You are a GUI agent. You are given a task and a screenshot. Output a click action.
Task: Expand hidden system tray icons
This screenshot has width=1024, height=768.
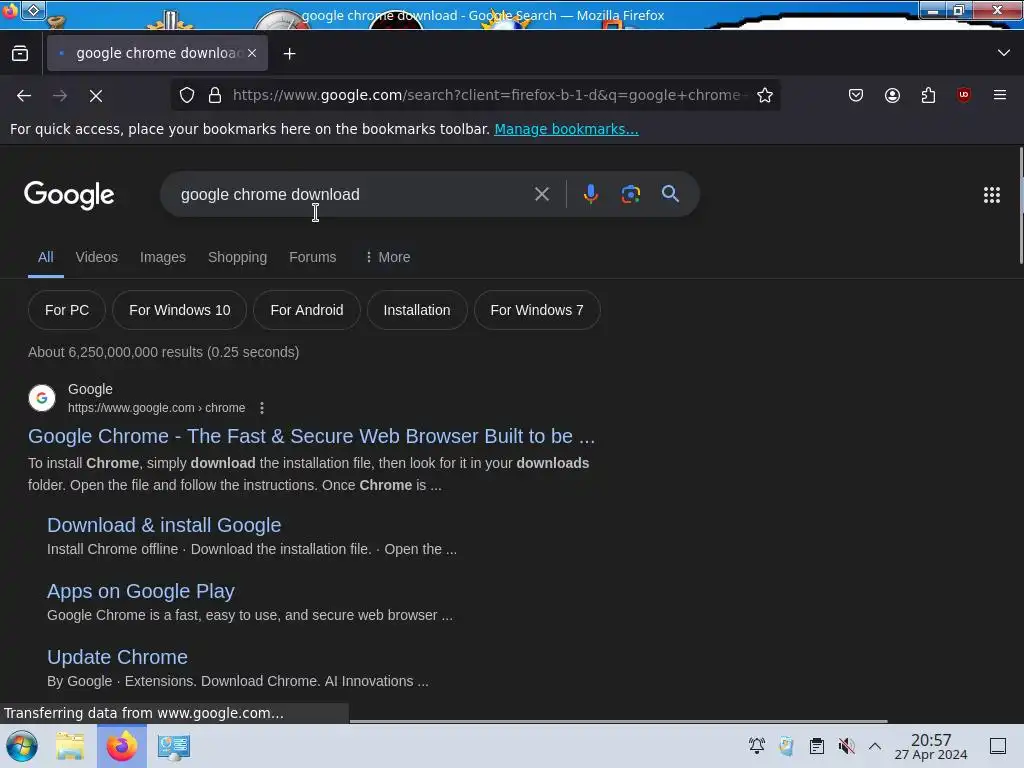[x=874, y=746]
